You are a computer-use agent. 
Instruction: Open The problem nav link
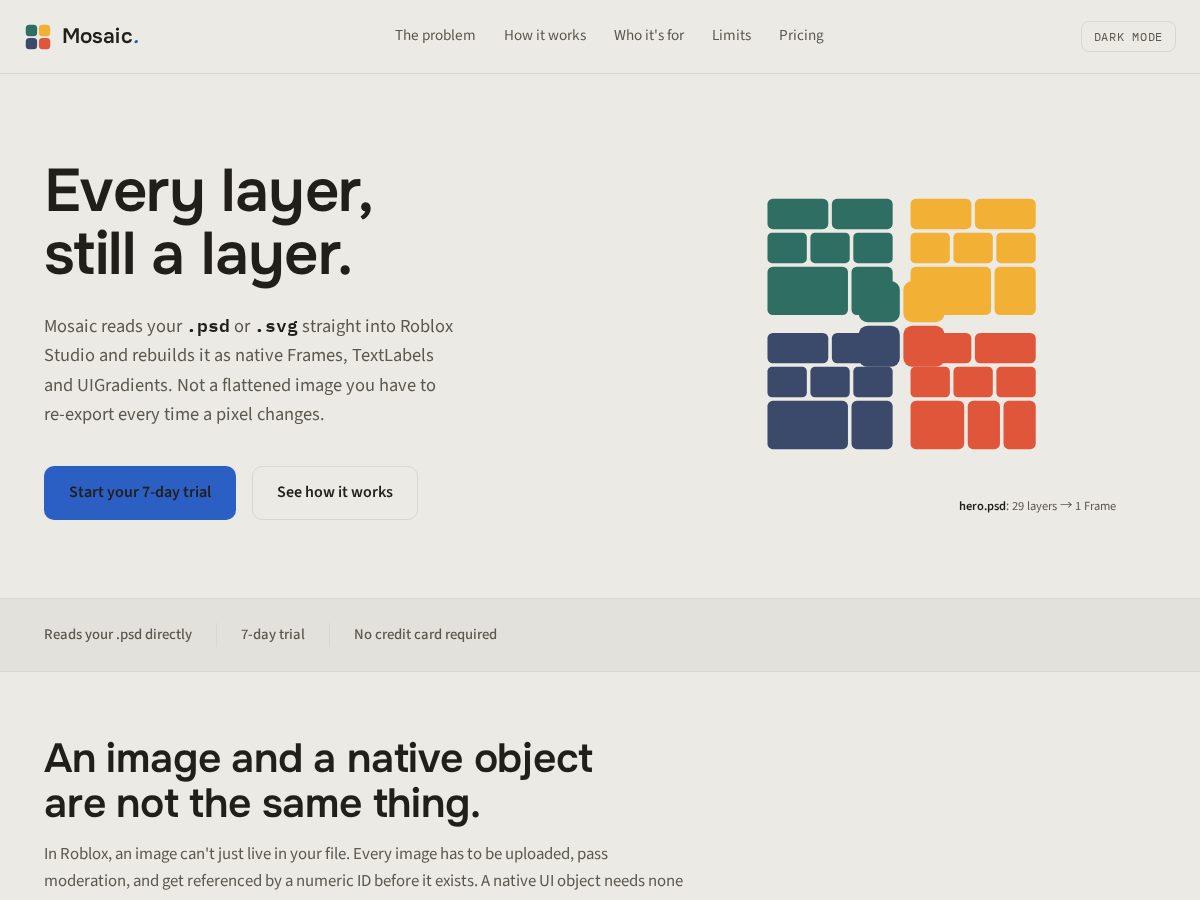(x=435, y=35)
